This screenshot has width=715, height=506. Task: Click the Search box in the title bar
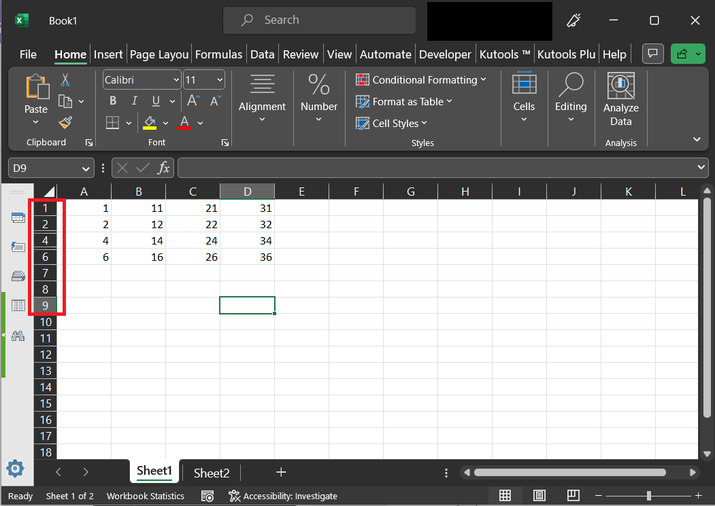[319, 20]
